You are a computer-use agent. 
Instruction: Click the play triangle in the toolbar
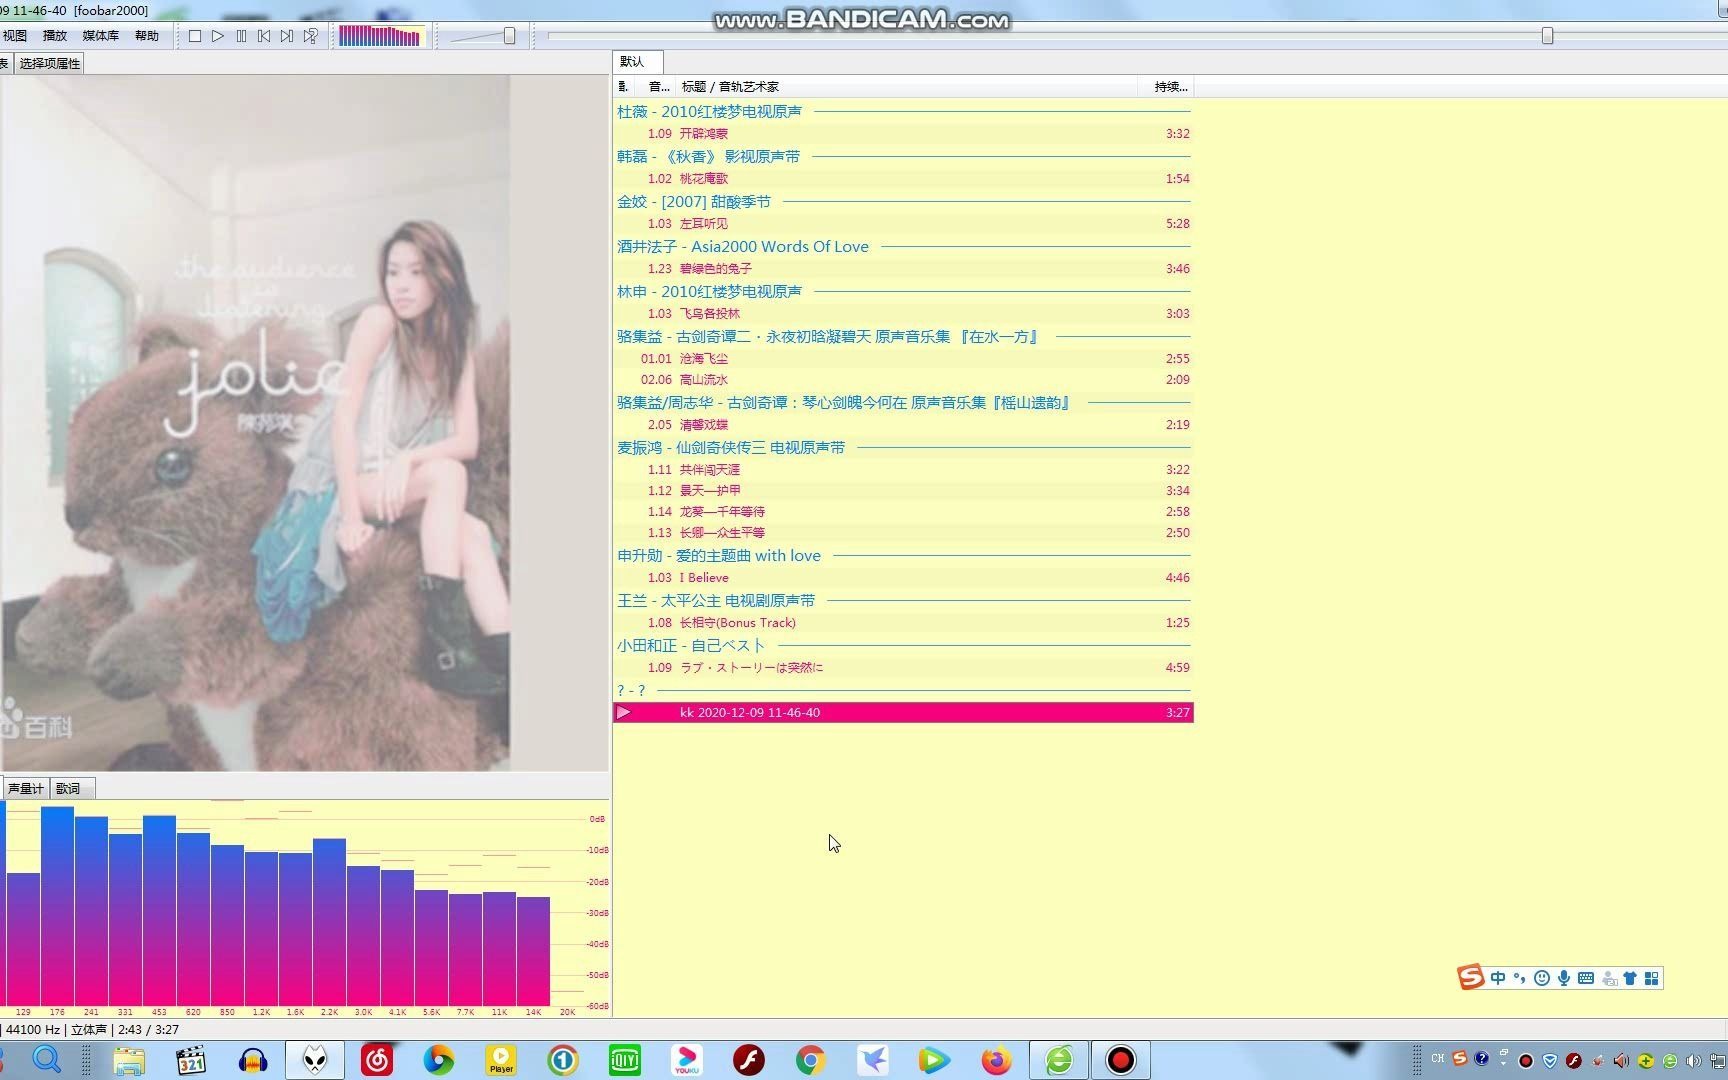pos(218,36)
